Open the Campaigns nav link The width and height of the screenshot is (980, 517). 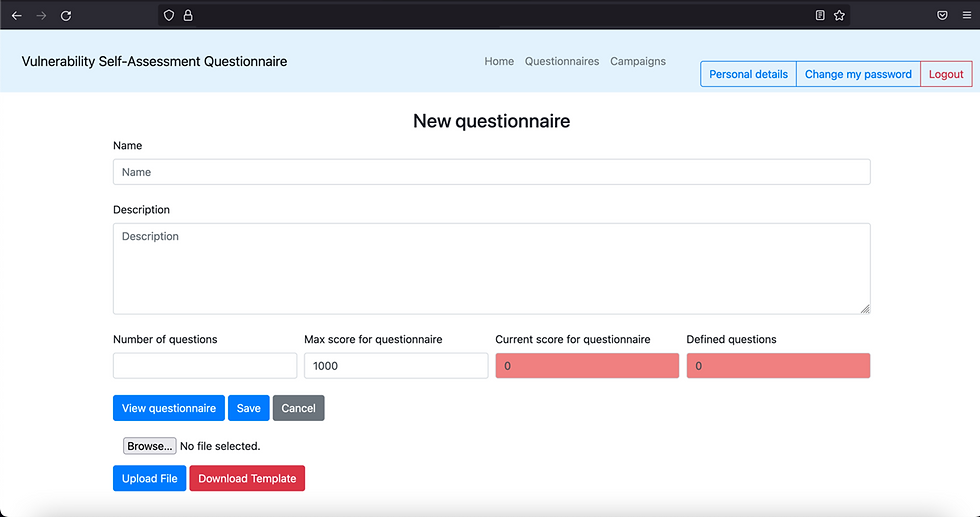638,61
